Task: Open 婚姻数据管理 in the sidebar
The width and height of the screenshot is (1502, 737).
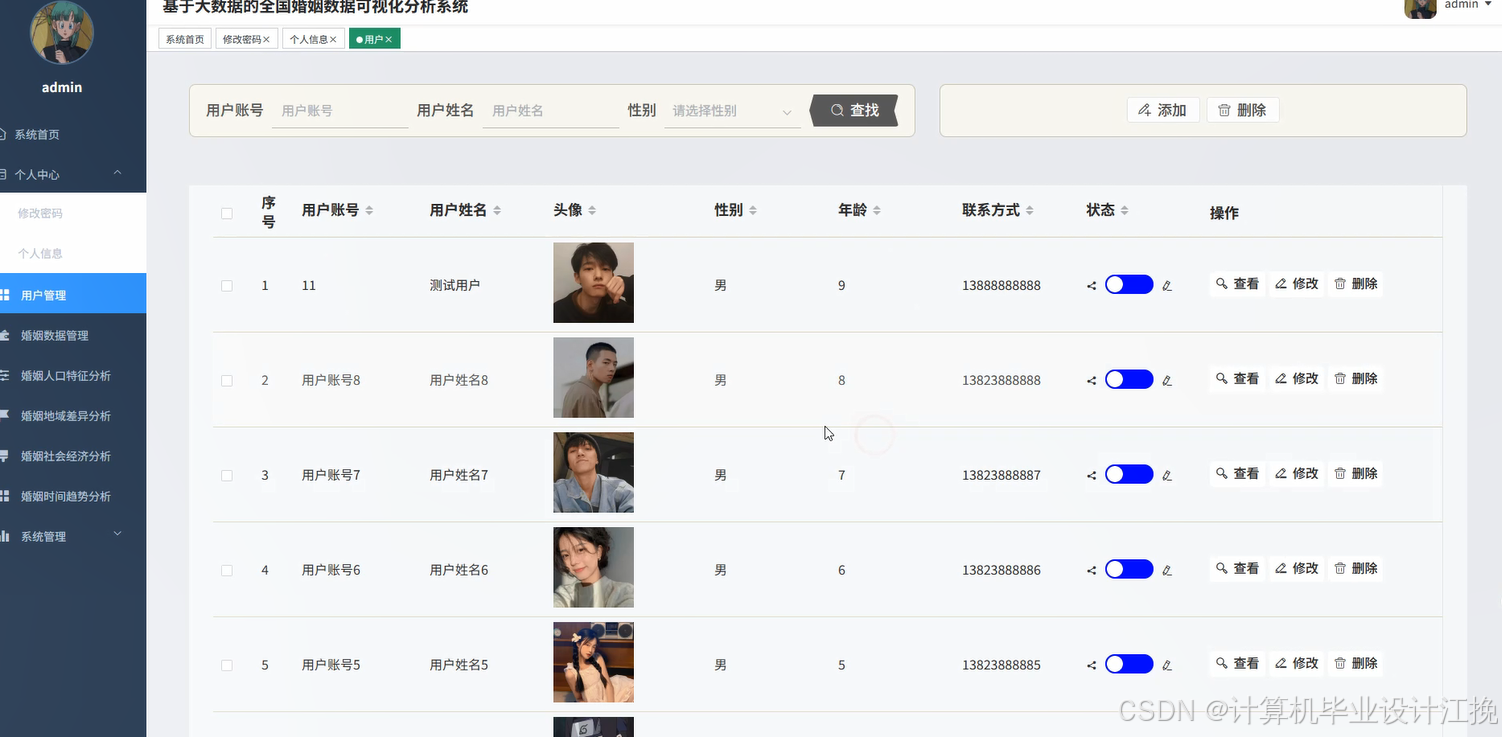Action: coord(73,335)
